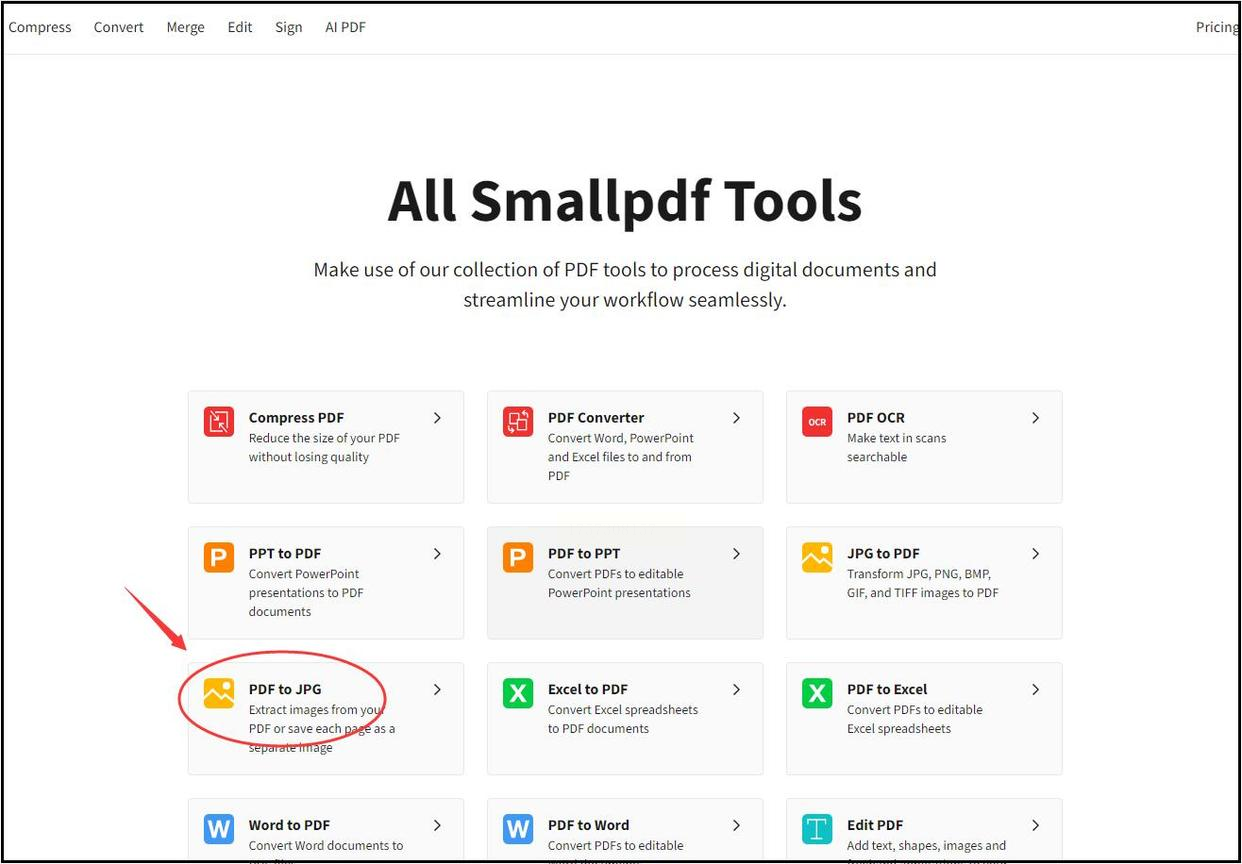Screen dimensions: 1242x864
Task: Select the PPT to PDF title
Action: coord(285,554)
